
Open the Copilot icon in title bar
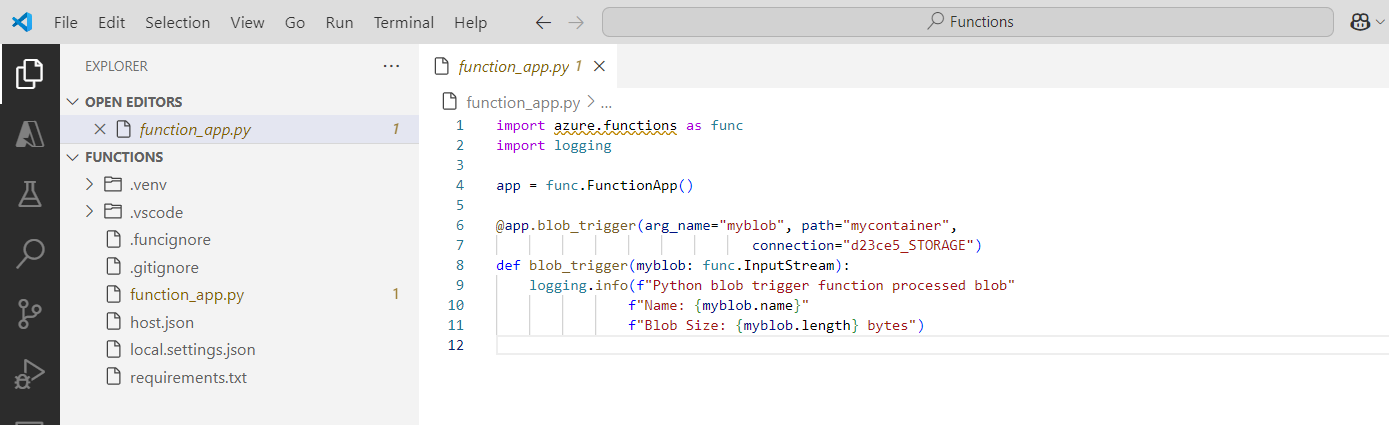coord(1361,22)
